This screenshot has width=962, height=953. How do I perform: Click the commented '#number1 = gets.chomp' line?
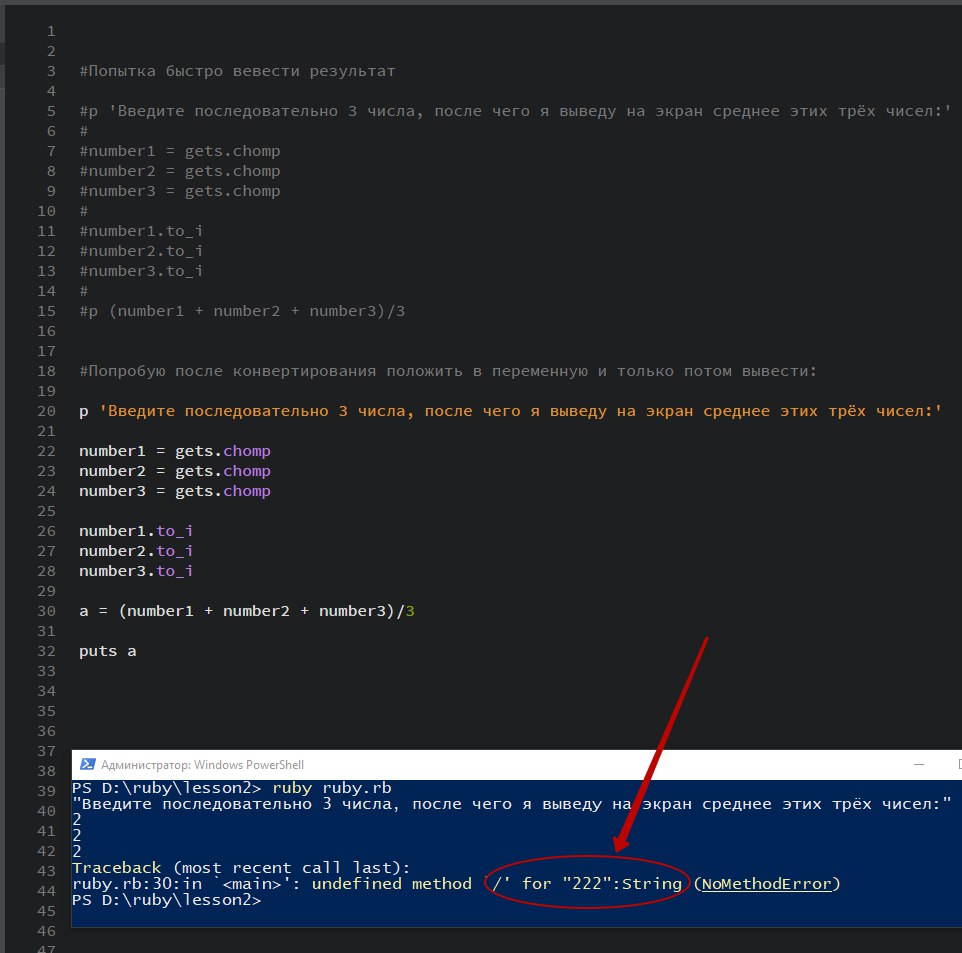[180, 151]
